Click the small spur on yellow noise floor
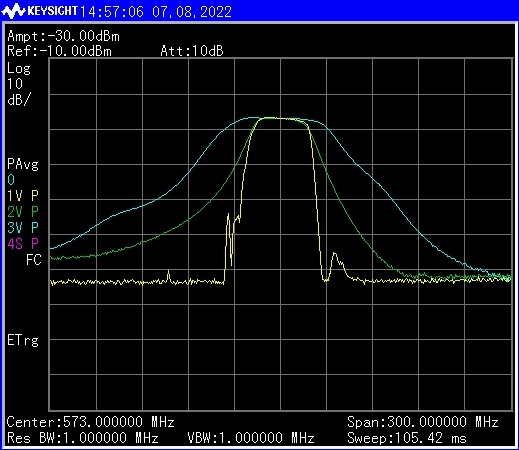 (x=169, y=277)
